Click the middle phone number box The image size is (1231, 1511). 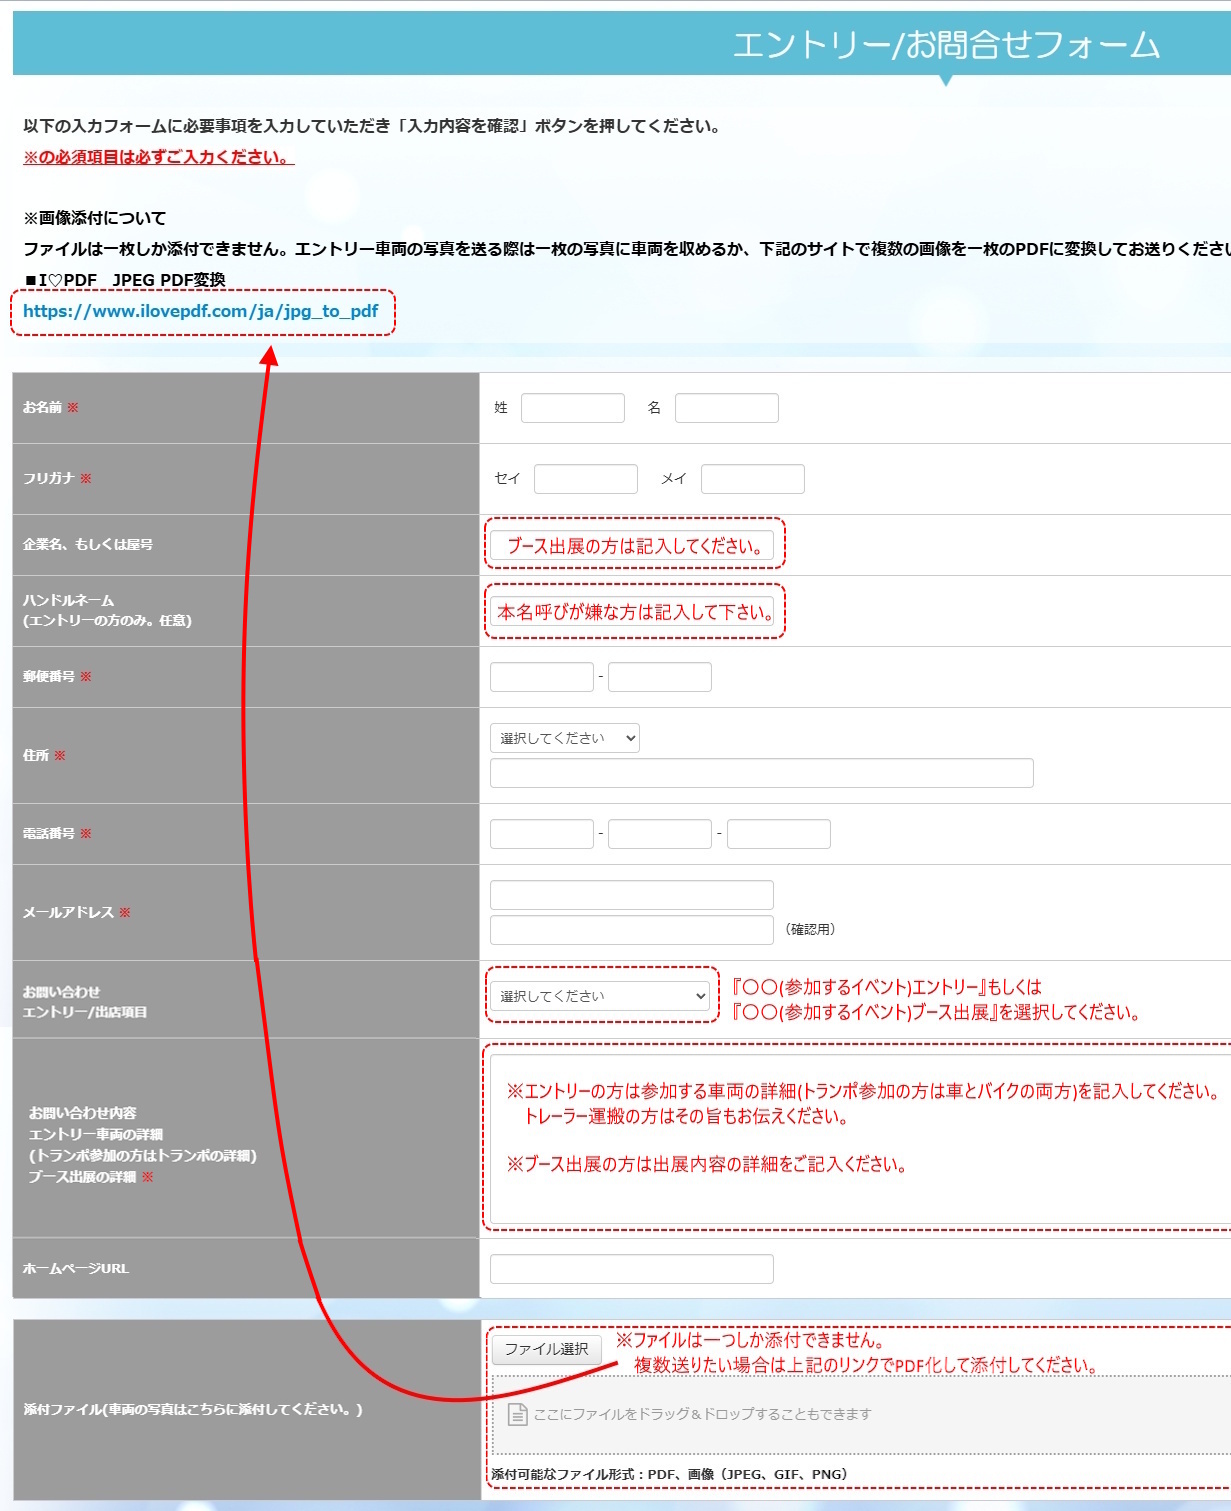click(659, 834)
